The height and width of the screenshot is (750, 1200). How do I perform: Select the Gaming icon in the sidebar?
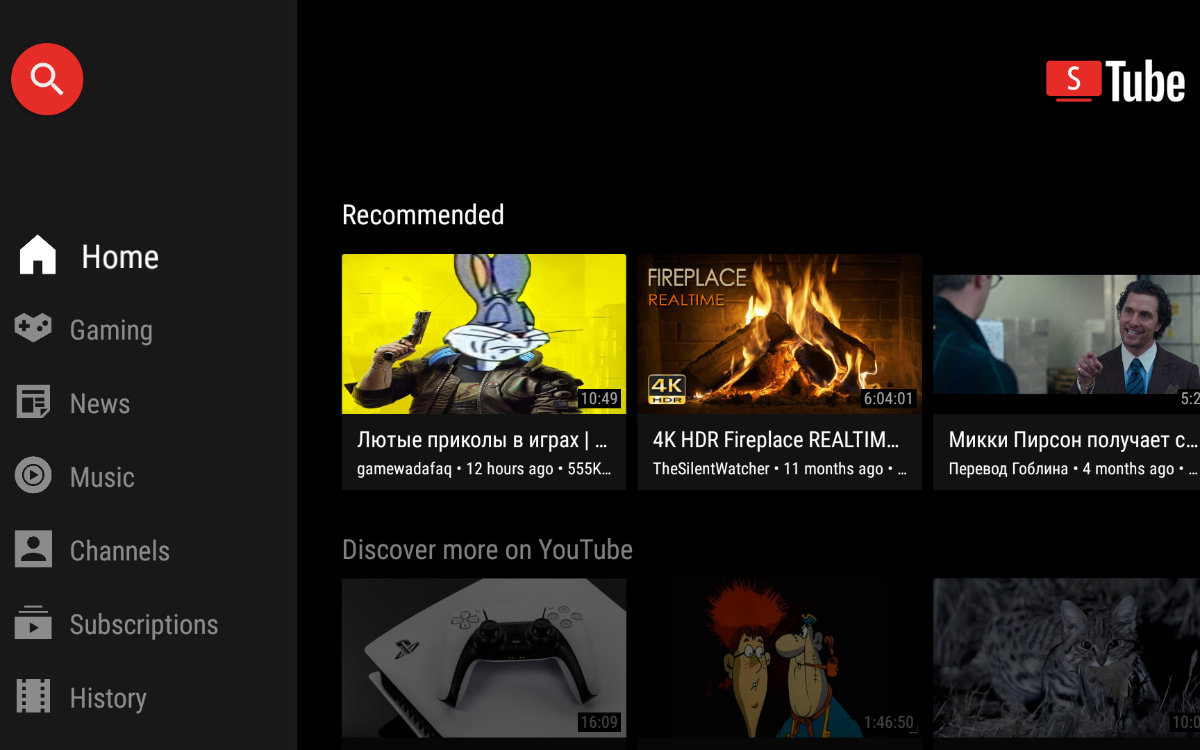[x=33, y=329]
